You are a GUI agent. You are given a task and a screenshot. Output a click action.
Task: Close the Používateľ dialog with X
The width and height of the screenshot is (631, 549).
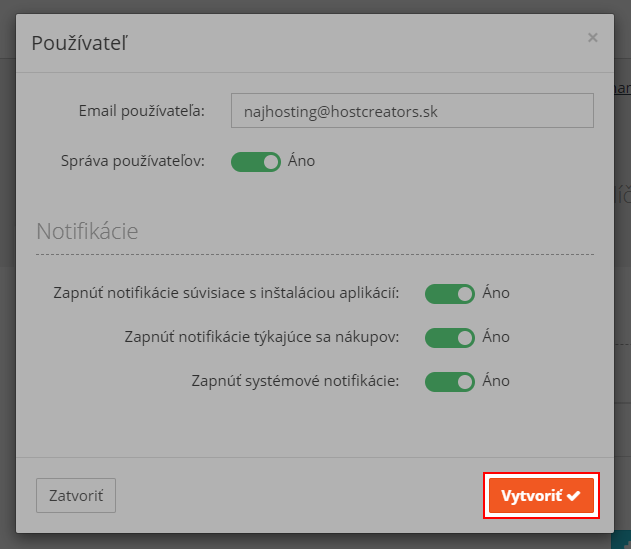tap(593, 38)
